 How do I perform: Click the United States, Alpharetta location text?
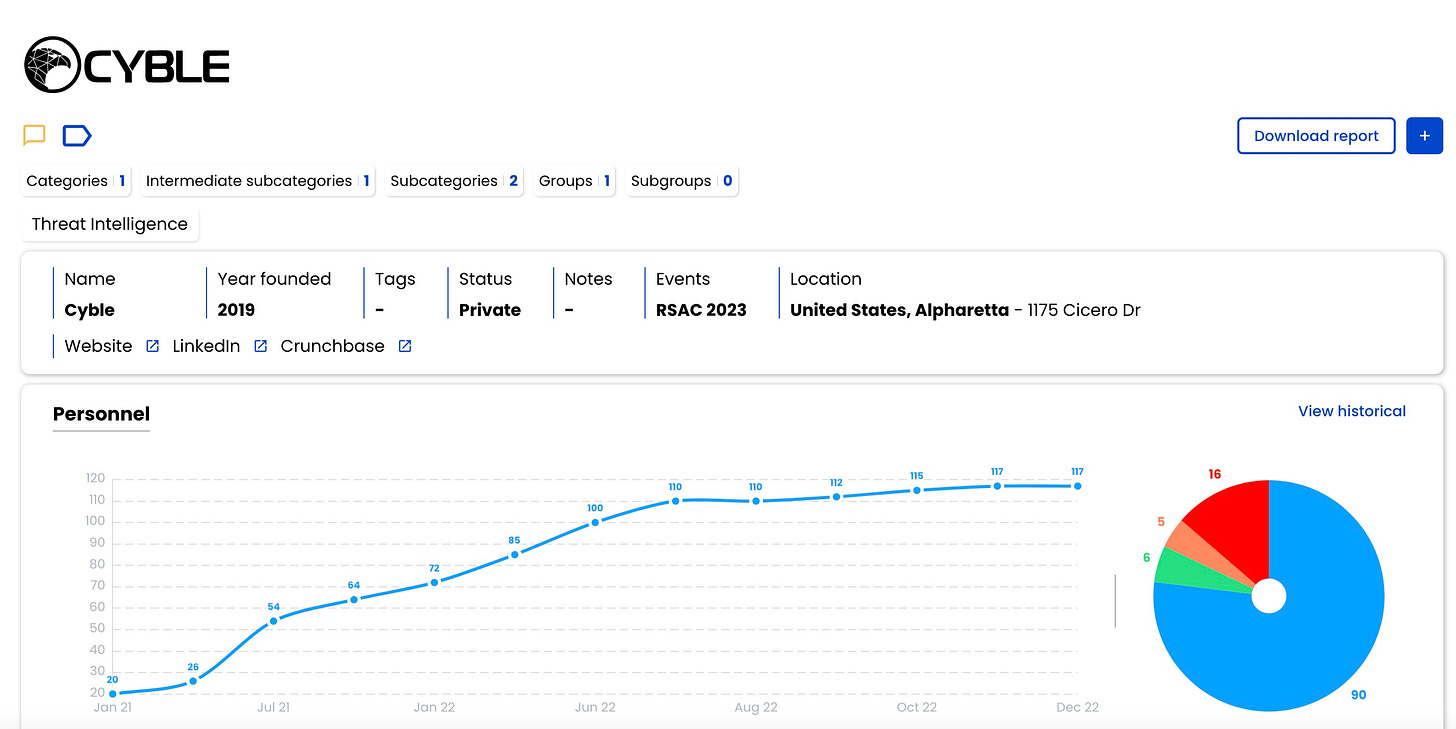[x=899, y=310]
